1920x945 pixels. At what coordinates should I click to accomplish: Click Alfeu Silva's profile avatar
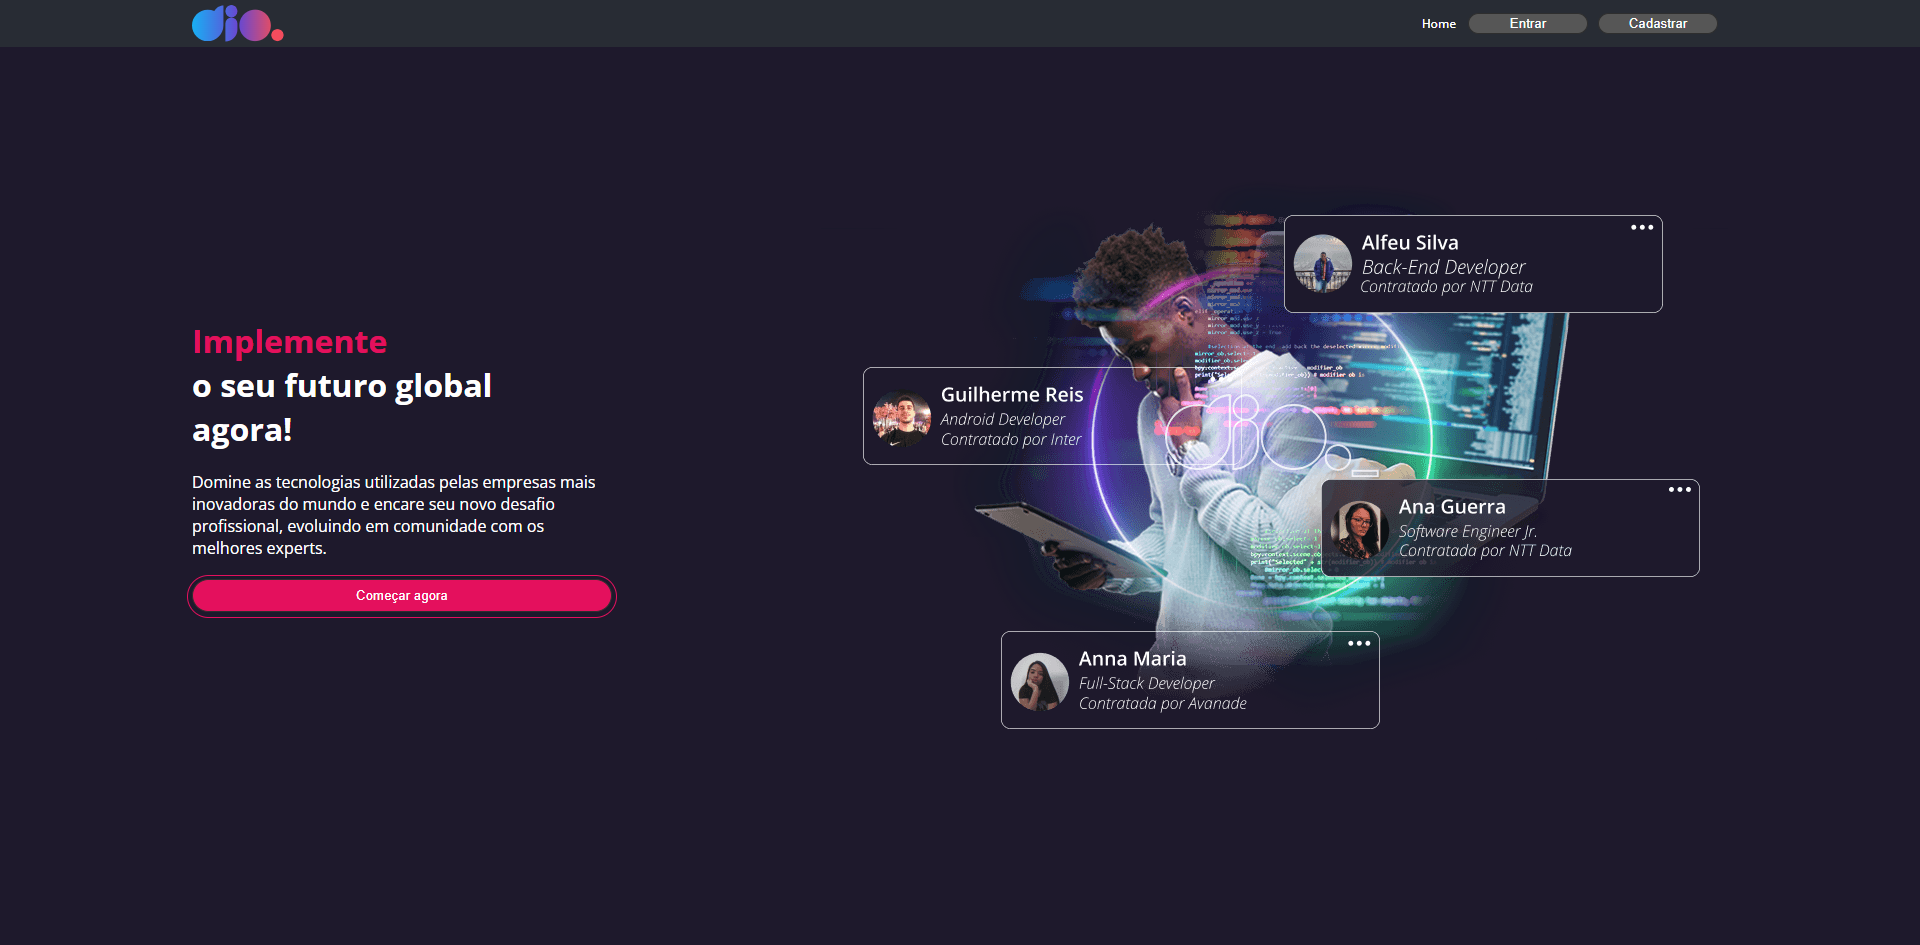click(x=1322, y=264)
